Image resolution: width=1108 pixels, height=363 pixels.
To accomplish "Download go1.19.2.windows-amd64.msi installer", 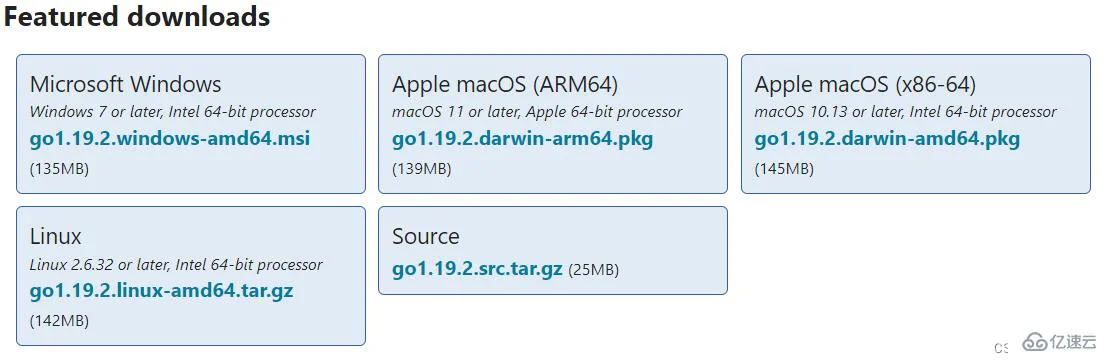I will (x=170, y=138).
